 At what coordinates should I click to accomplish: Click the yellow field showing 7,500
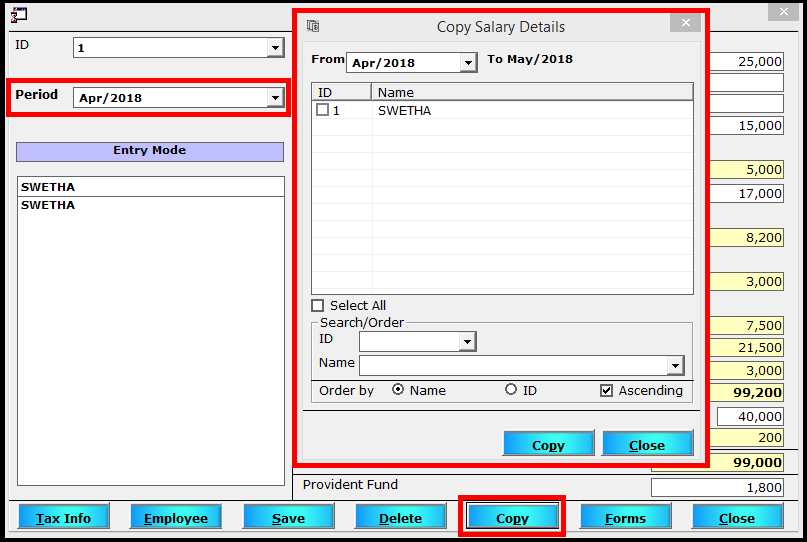click(747, 325)
